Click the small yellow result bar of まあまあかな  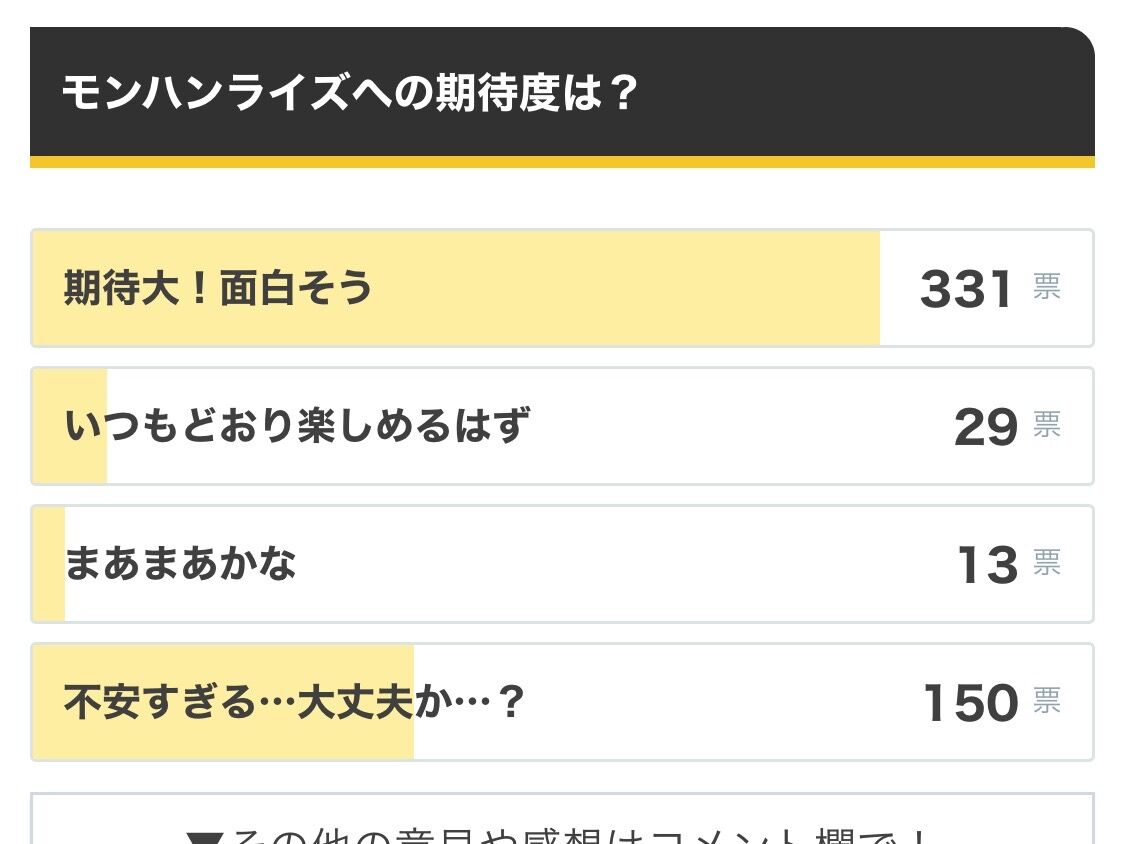click(x=49, y=564)
